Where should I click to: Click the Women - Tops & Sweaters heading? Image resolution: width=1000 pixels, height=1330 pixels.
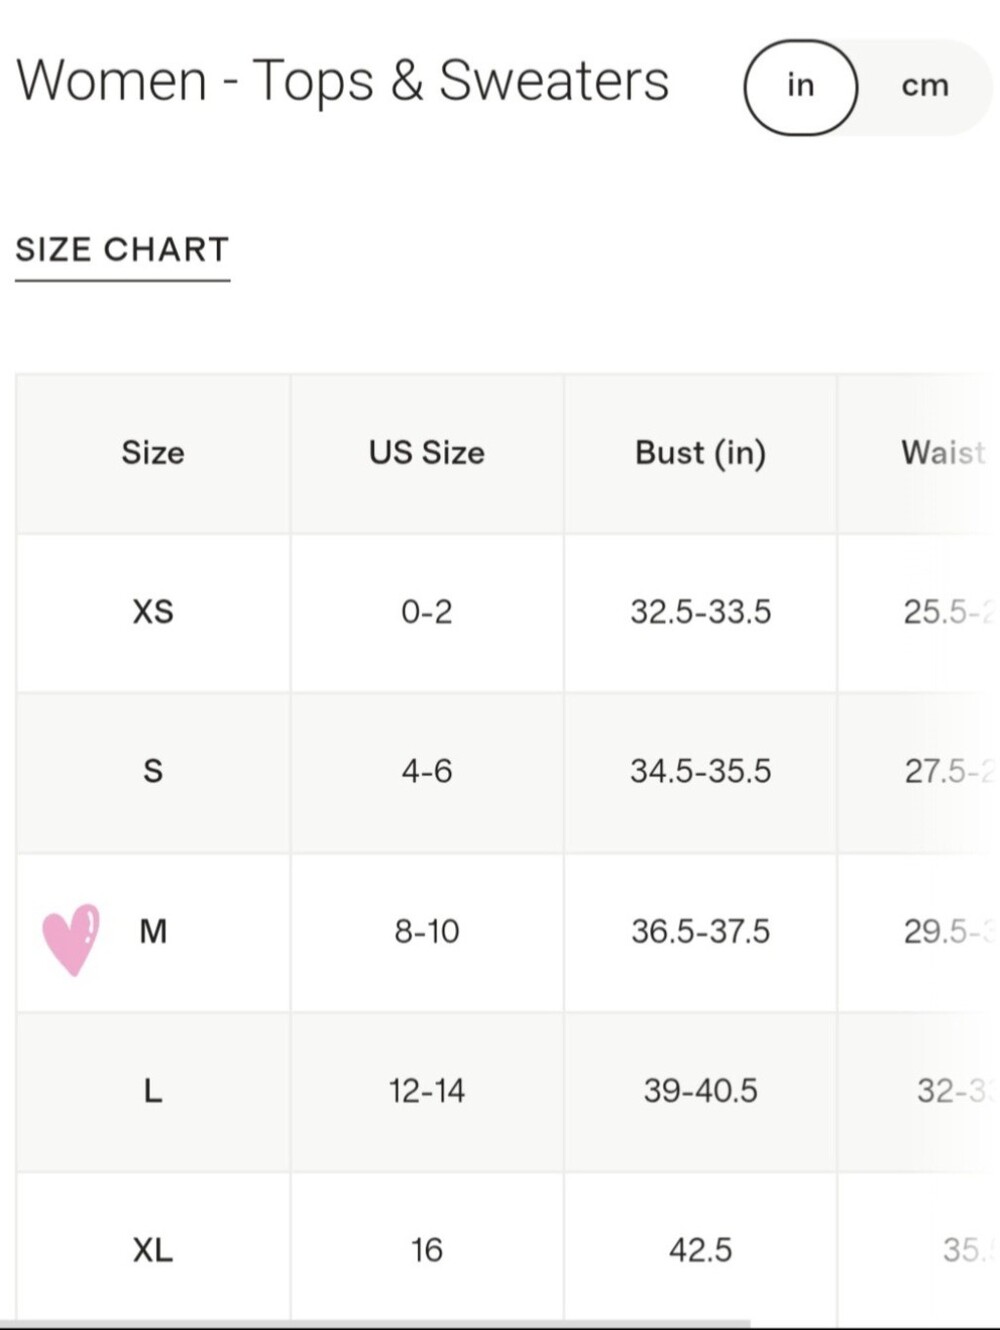coord(343,81)
